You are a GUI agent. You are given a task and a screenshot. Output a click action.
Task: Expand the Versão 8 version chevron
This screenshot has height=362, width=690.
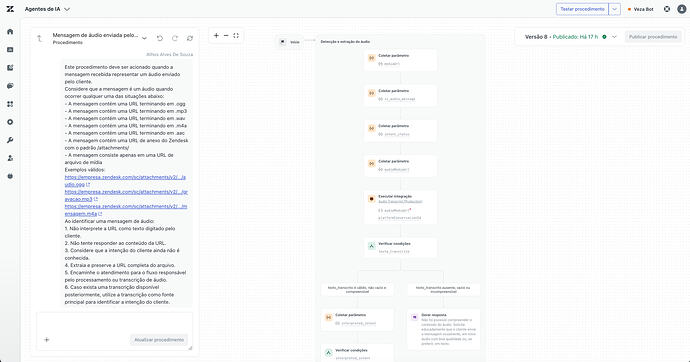614,37
